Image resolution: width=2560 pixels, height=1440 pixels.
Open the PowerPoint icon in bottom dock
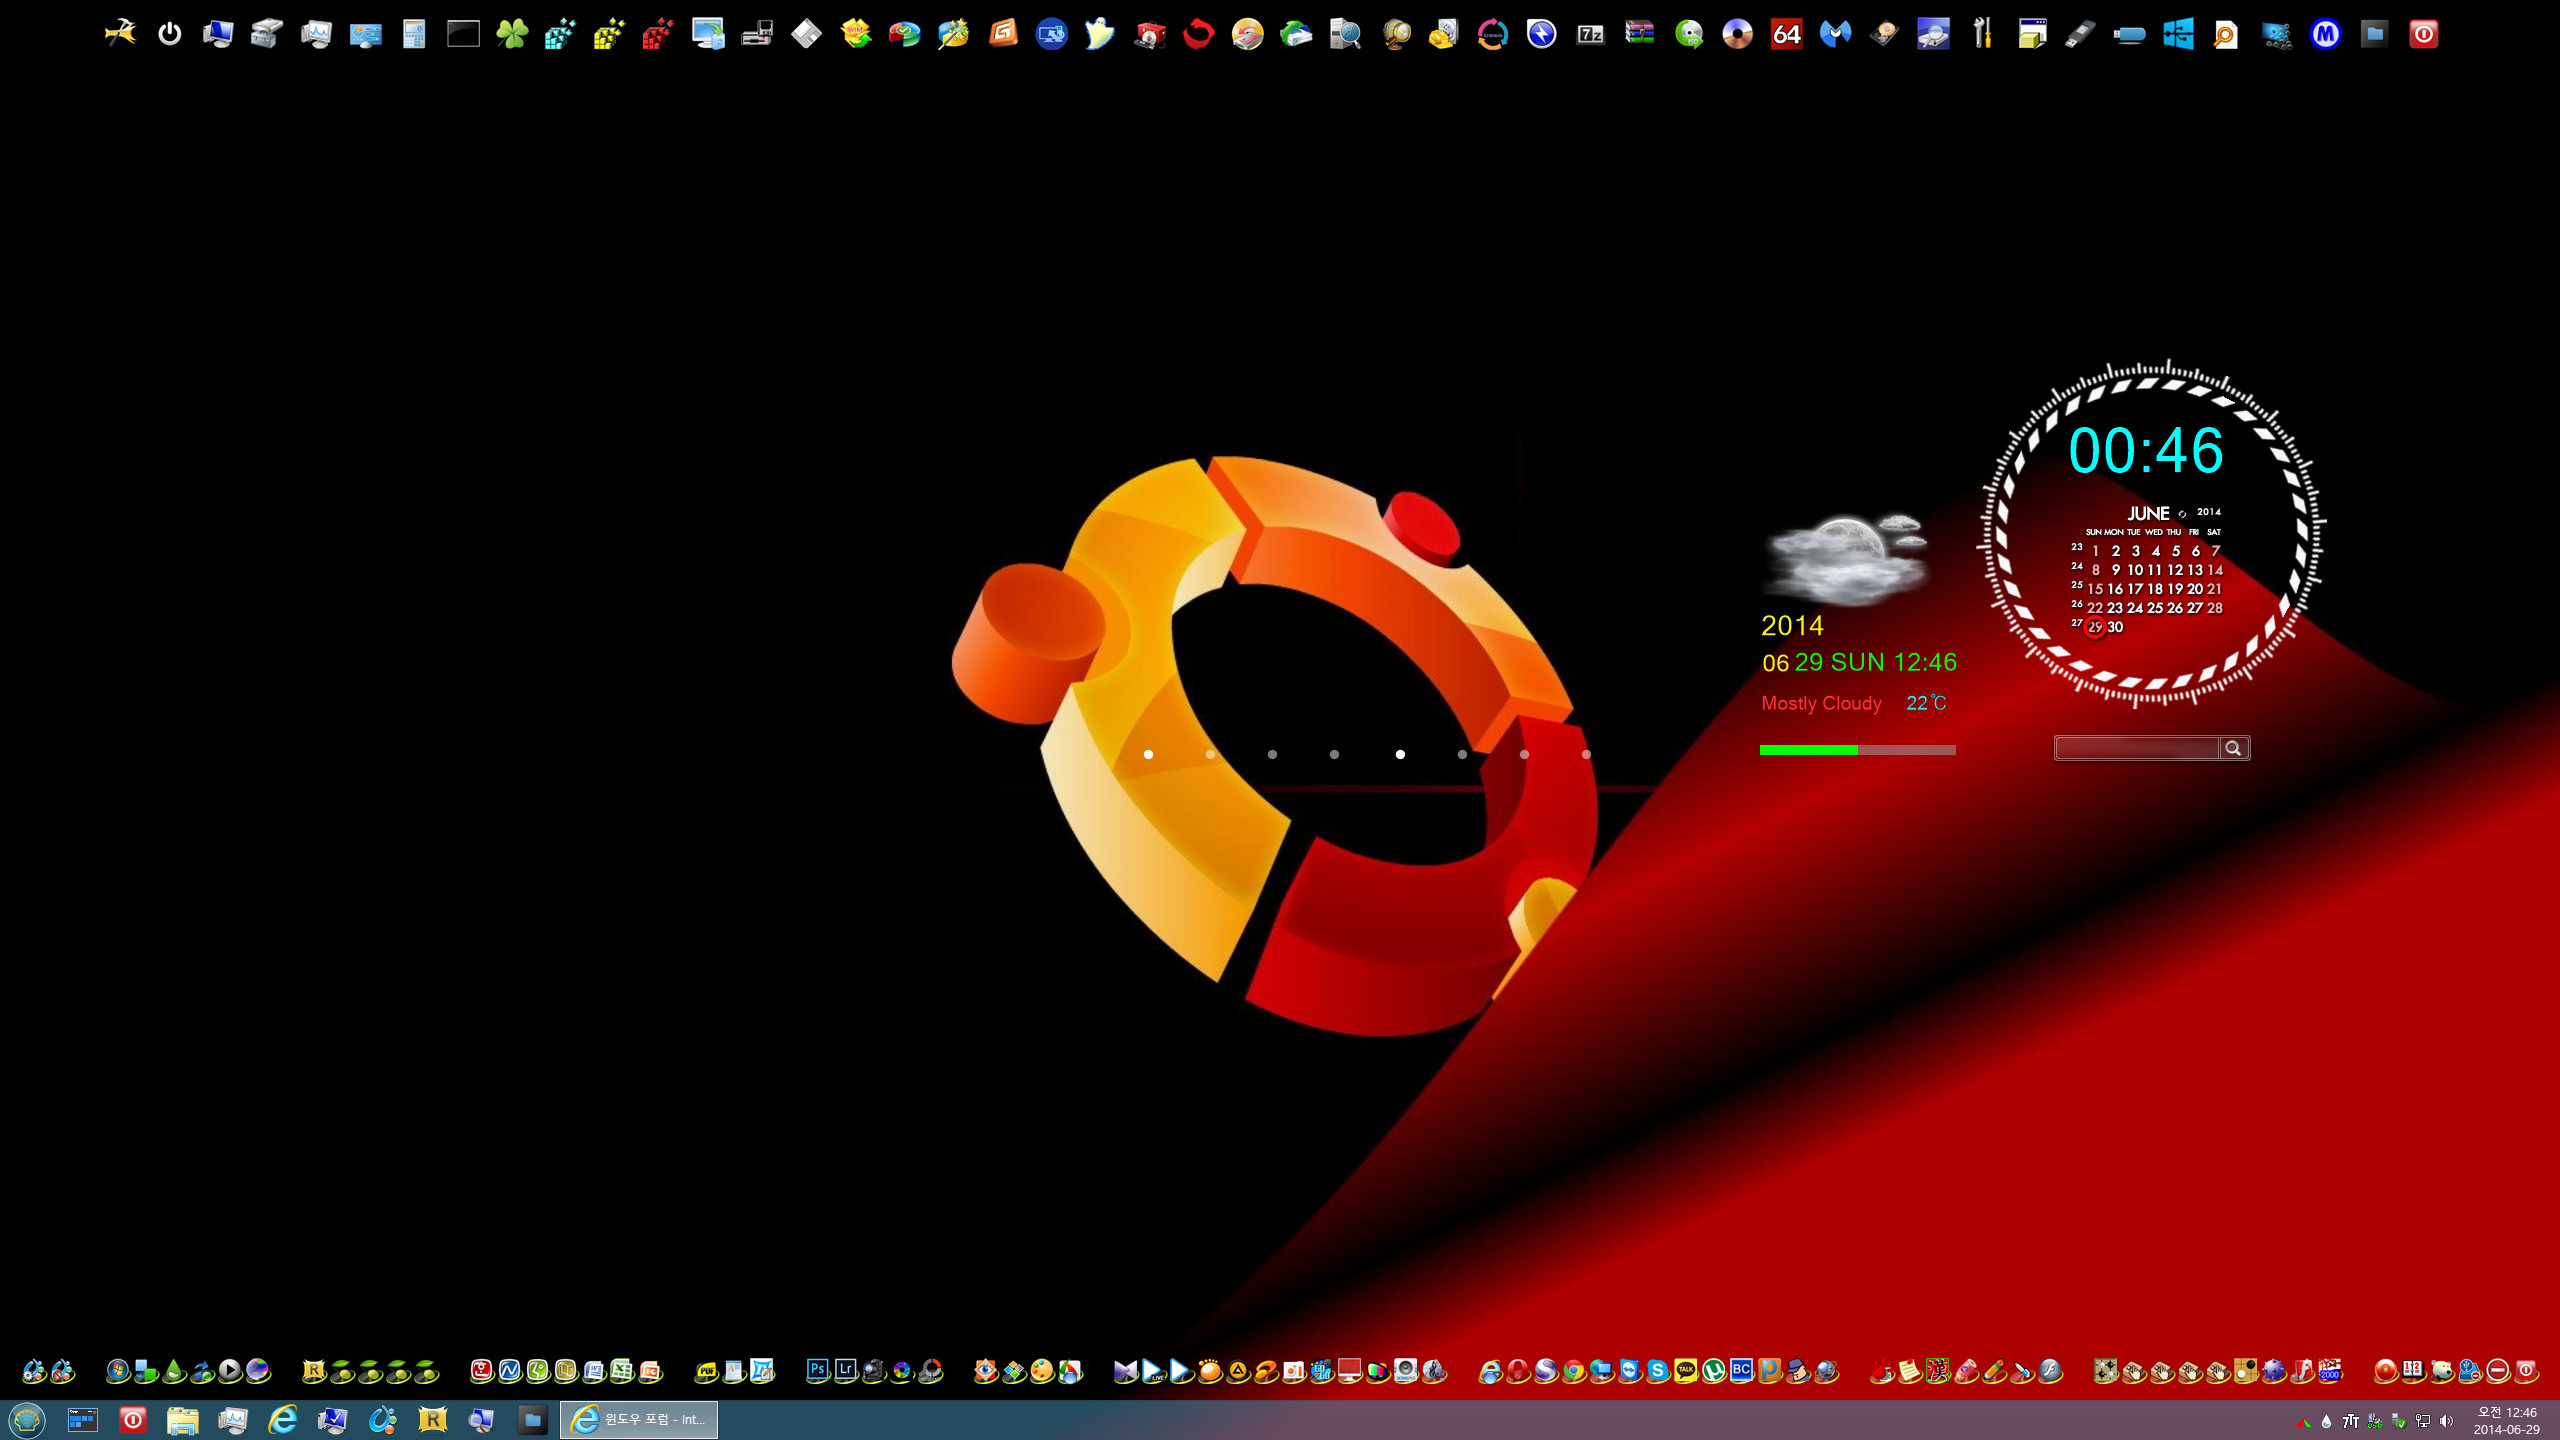click(650, 1370)
